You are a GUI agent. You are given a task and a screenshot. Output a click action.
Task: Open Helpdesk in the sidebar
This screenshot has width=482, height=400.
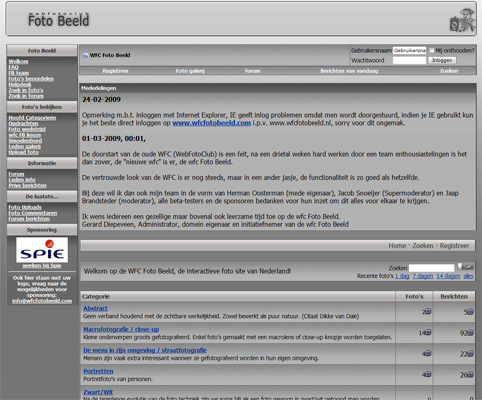click(20, 84)
